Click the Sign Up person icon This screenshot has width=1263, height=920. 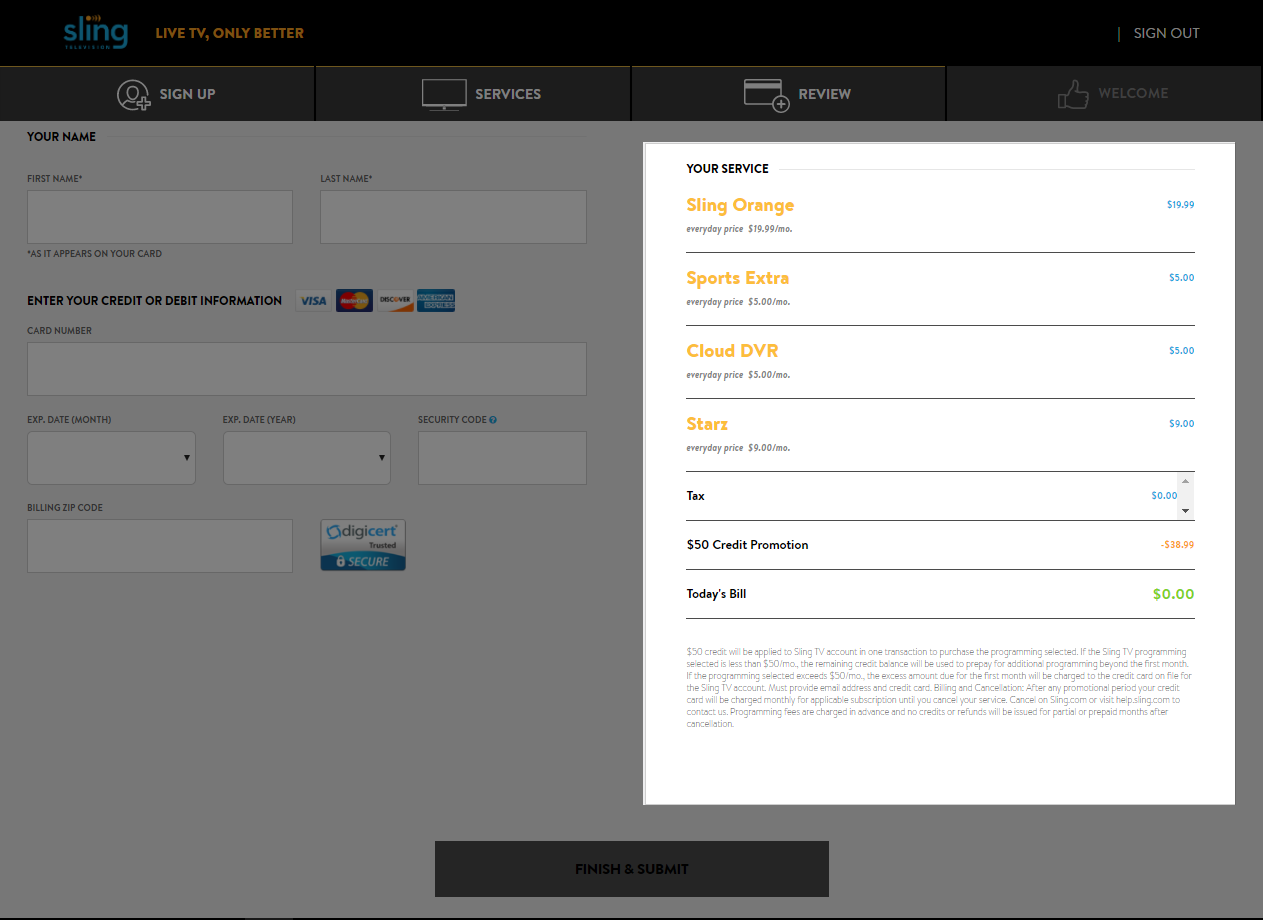pyautogui.click(x=133, y=94)
